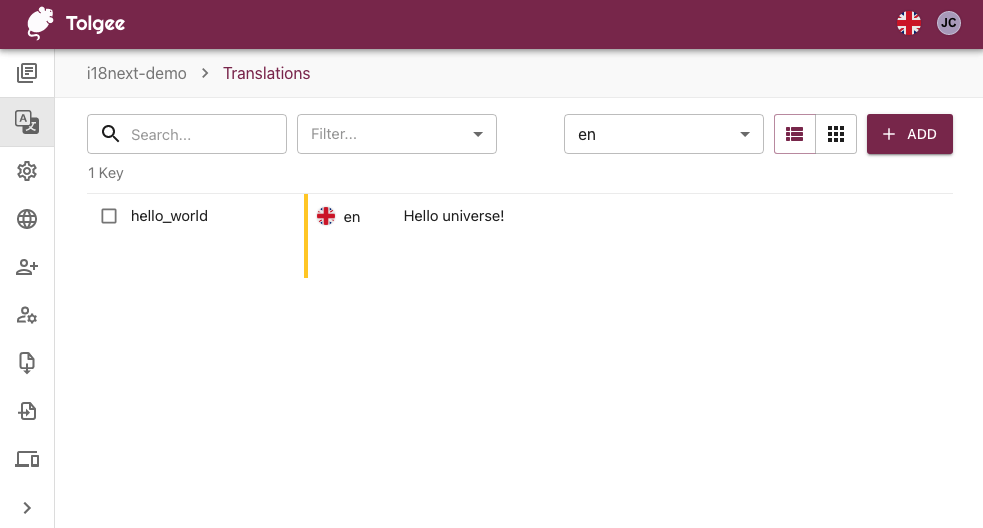The height and width of the screenshot is (528, 983).
Task: Open the JC user avatar menu
Action: (x=948, y=23)
